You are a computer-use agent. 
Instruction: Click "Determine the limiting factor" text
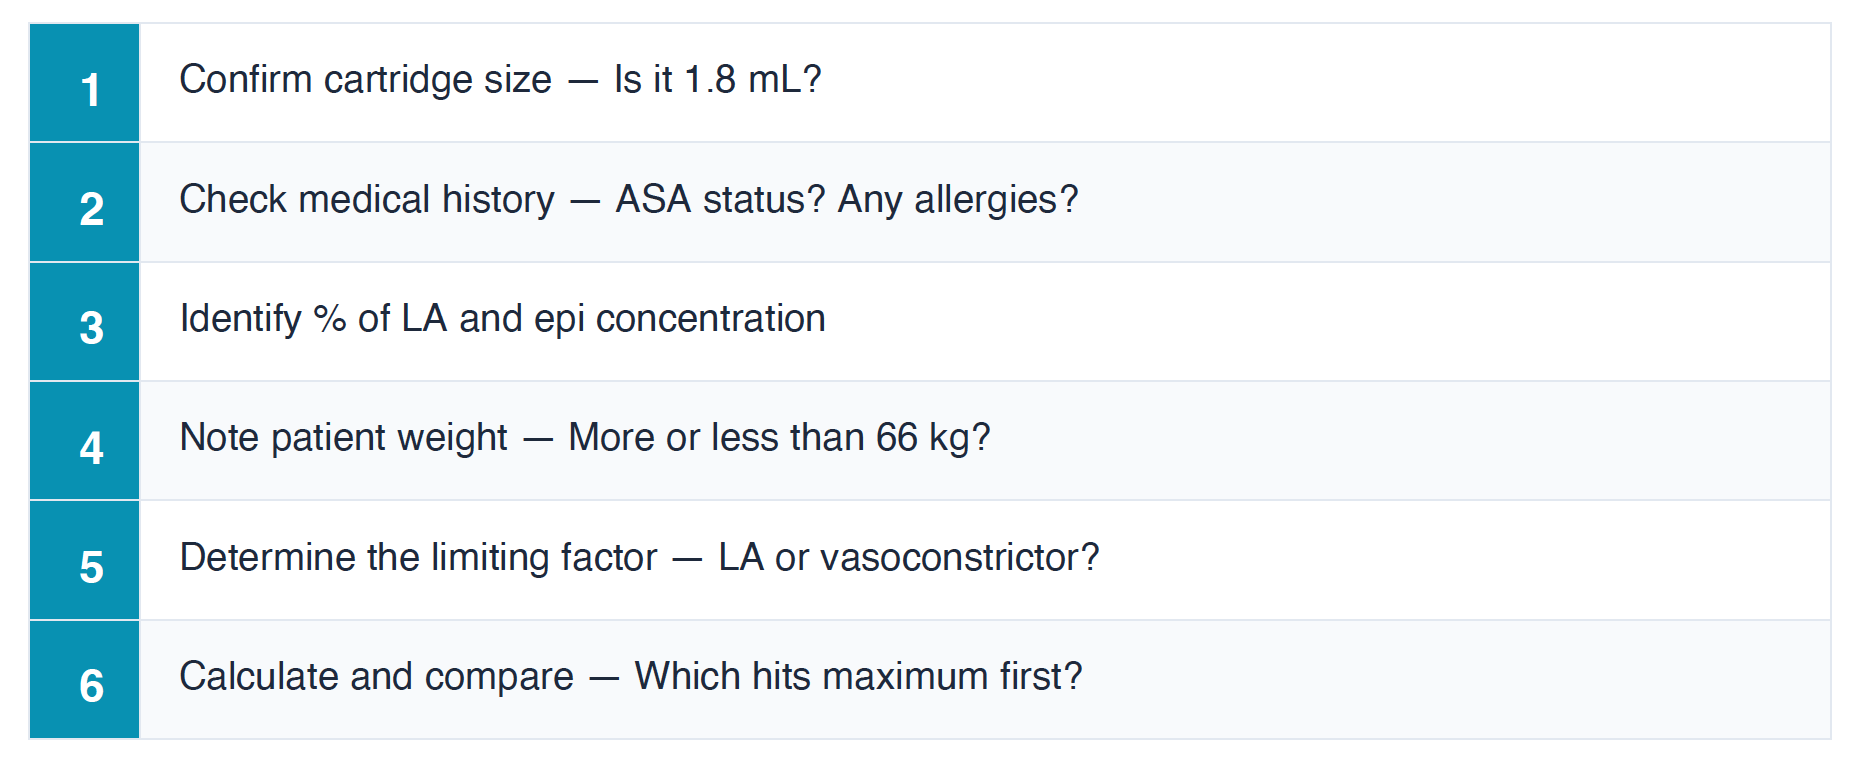[418, 558]
